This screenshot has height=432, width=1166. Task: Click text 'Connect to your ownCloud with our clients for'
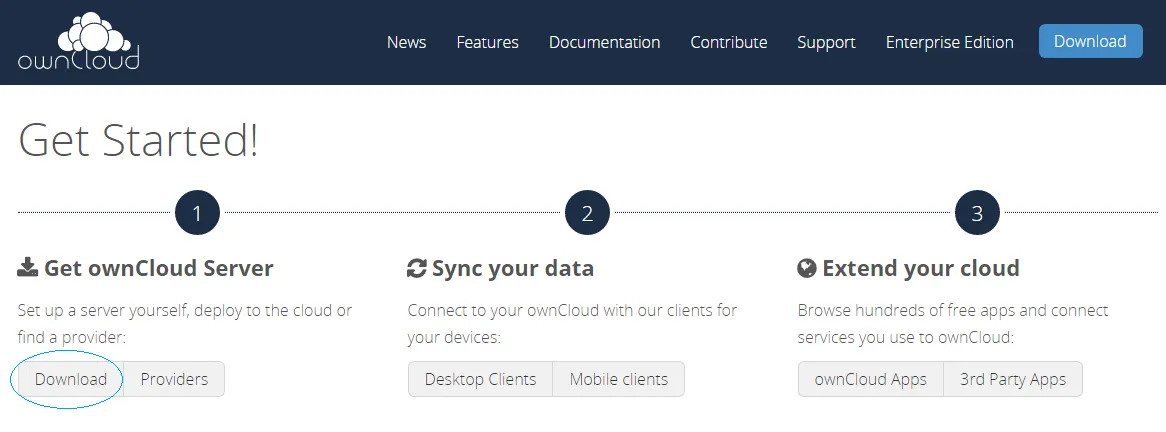tap(572, 310)
